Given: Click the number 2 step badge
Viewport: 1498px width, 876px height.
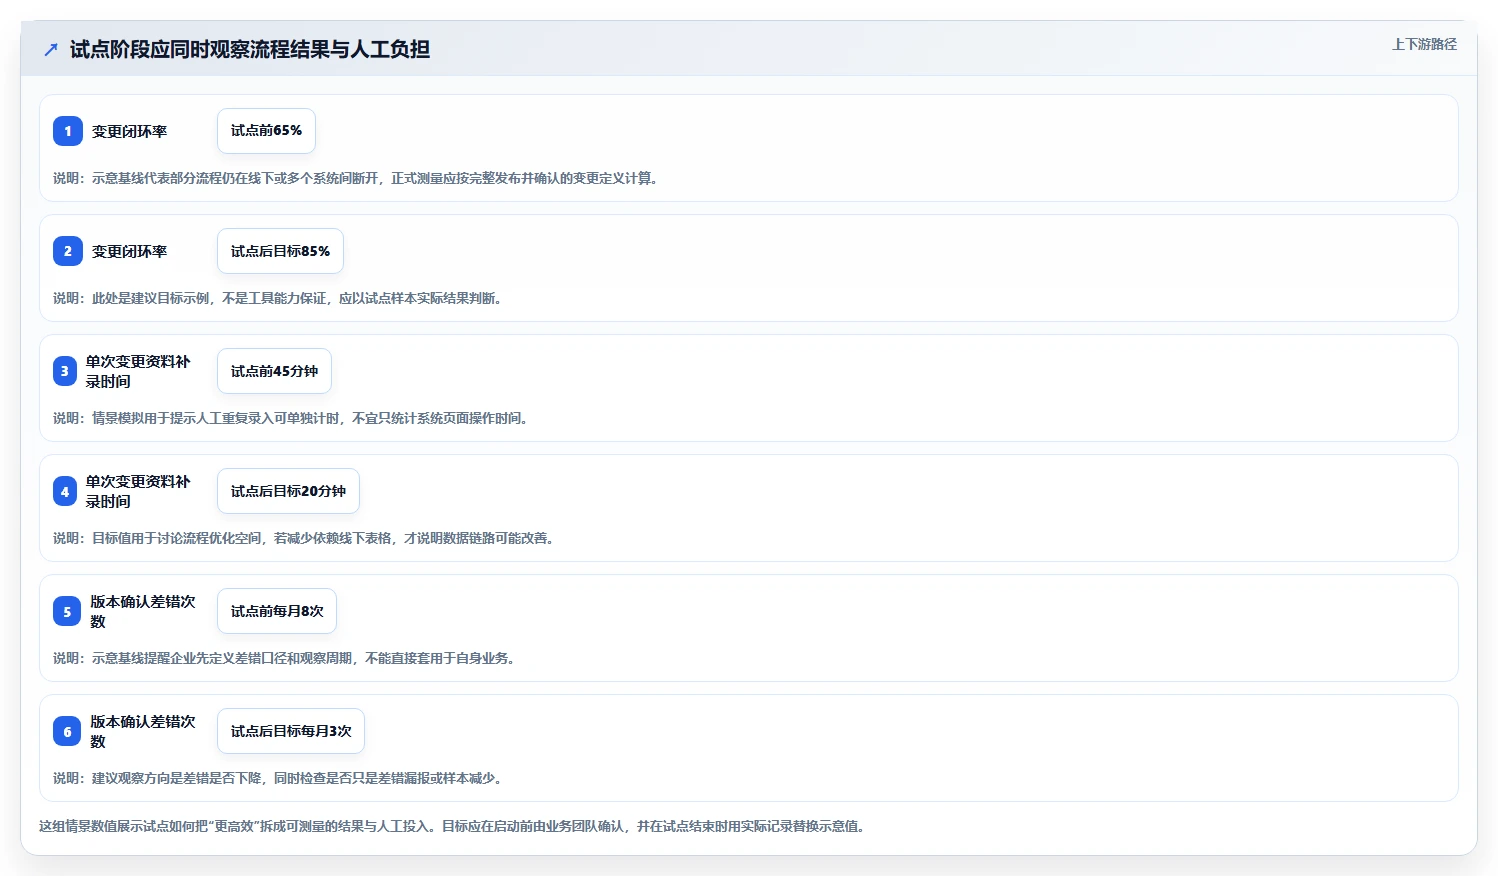Looking at the screenshot, I should pyautogui.click(x=68, y=251).
